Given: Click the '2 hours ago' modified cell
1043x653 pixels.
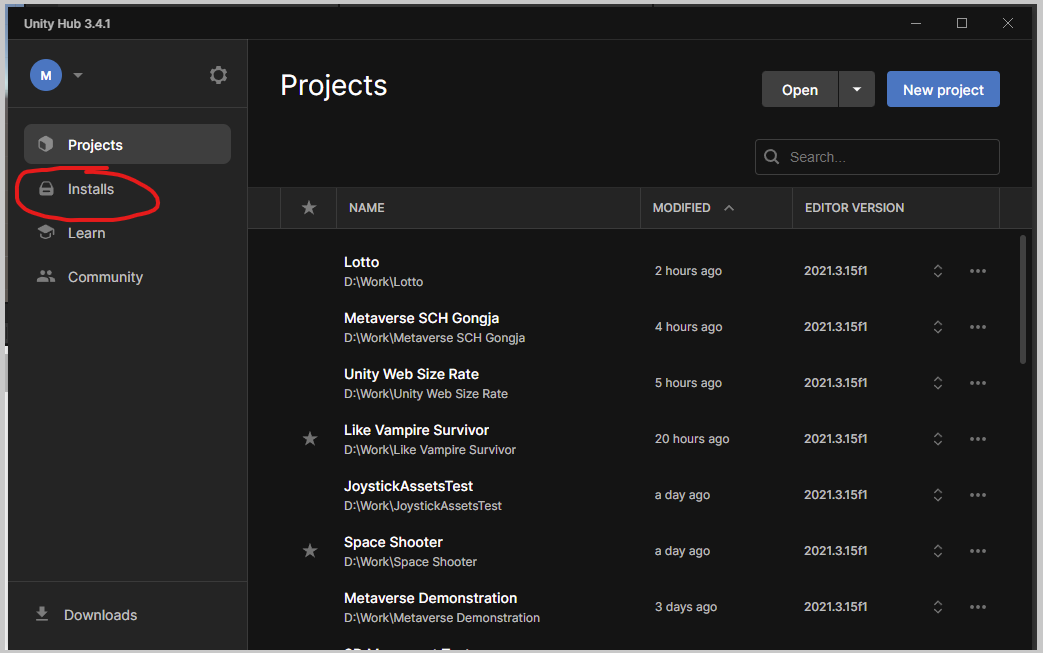Looking at the screenshot, I should pyautogui.click(x=688, y=271).
